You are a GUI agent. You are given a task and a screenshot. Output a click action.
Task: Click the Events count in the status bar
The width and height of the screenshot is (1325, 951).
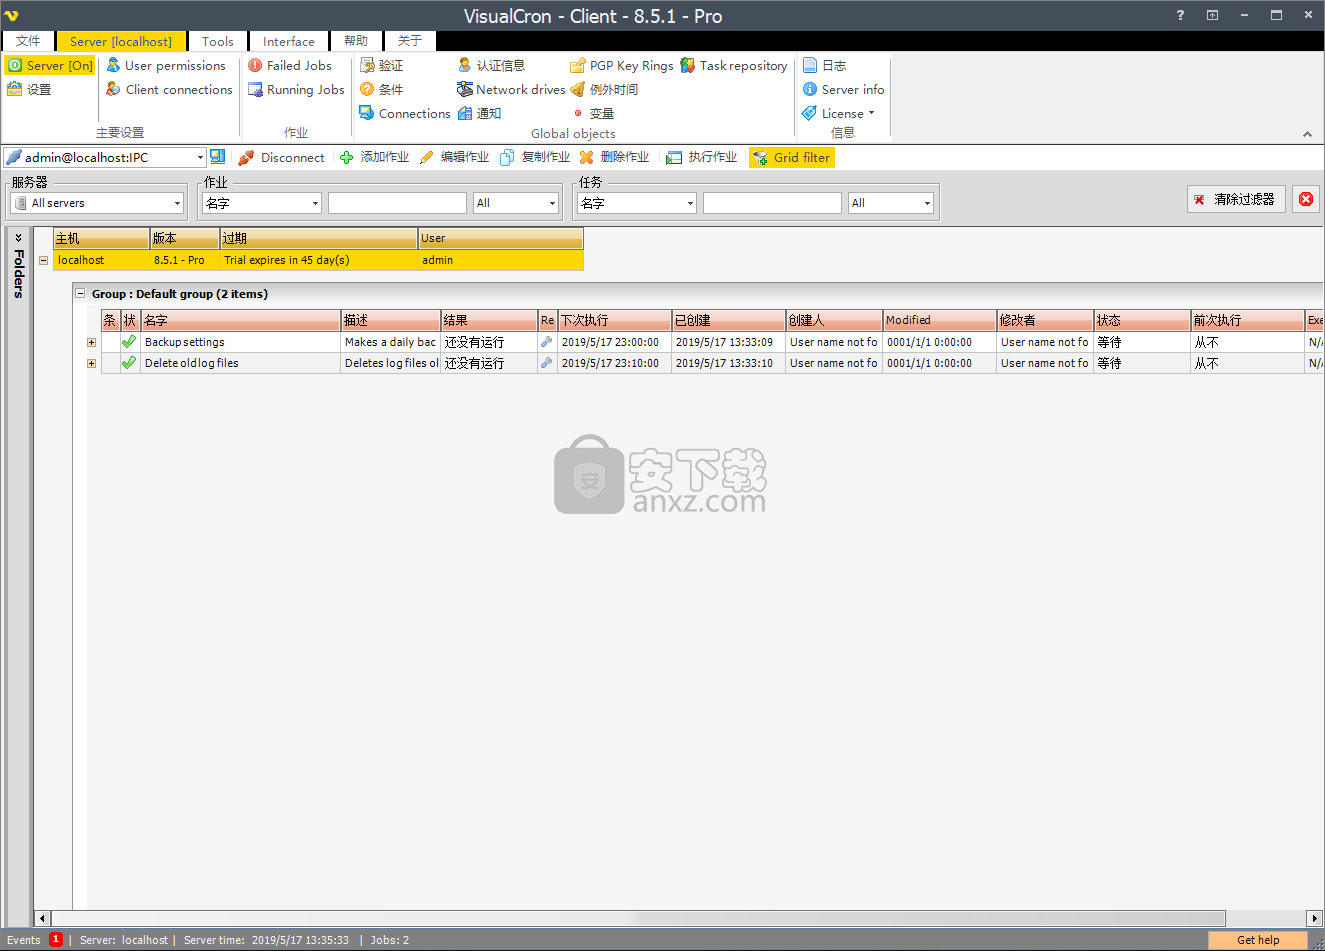click(56, 940)
